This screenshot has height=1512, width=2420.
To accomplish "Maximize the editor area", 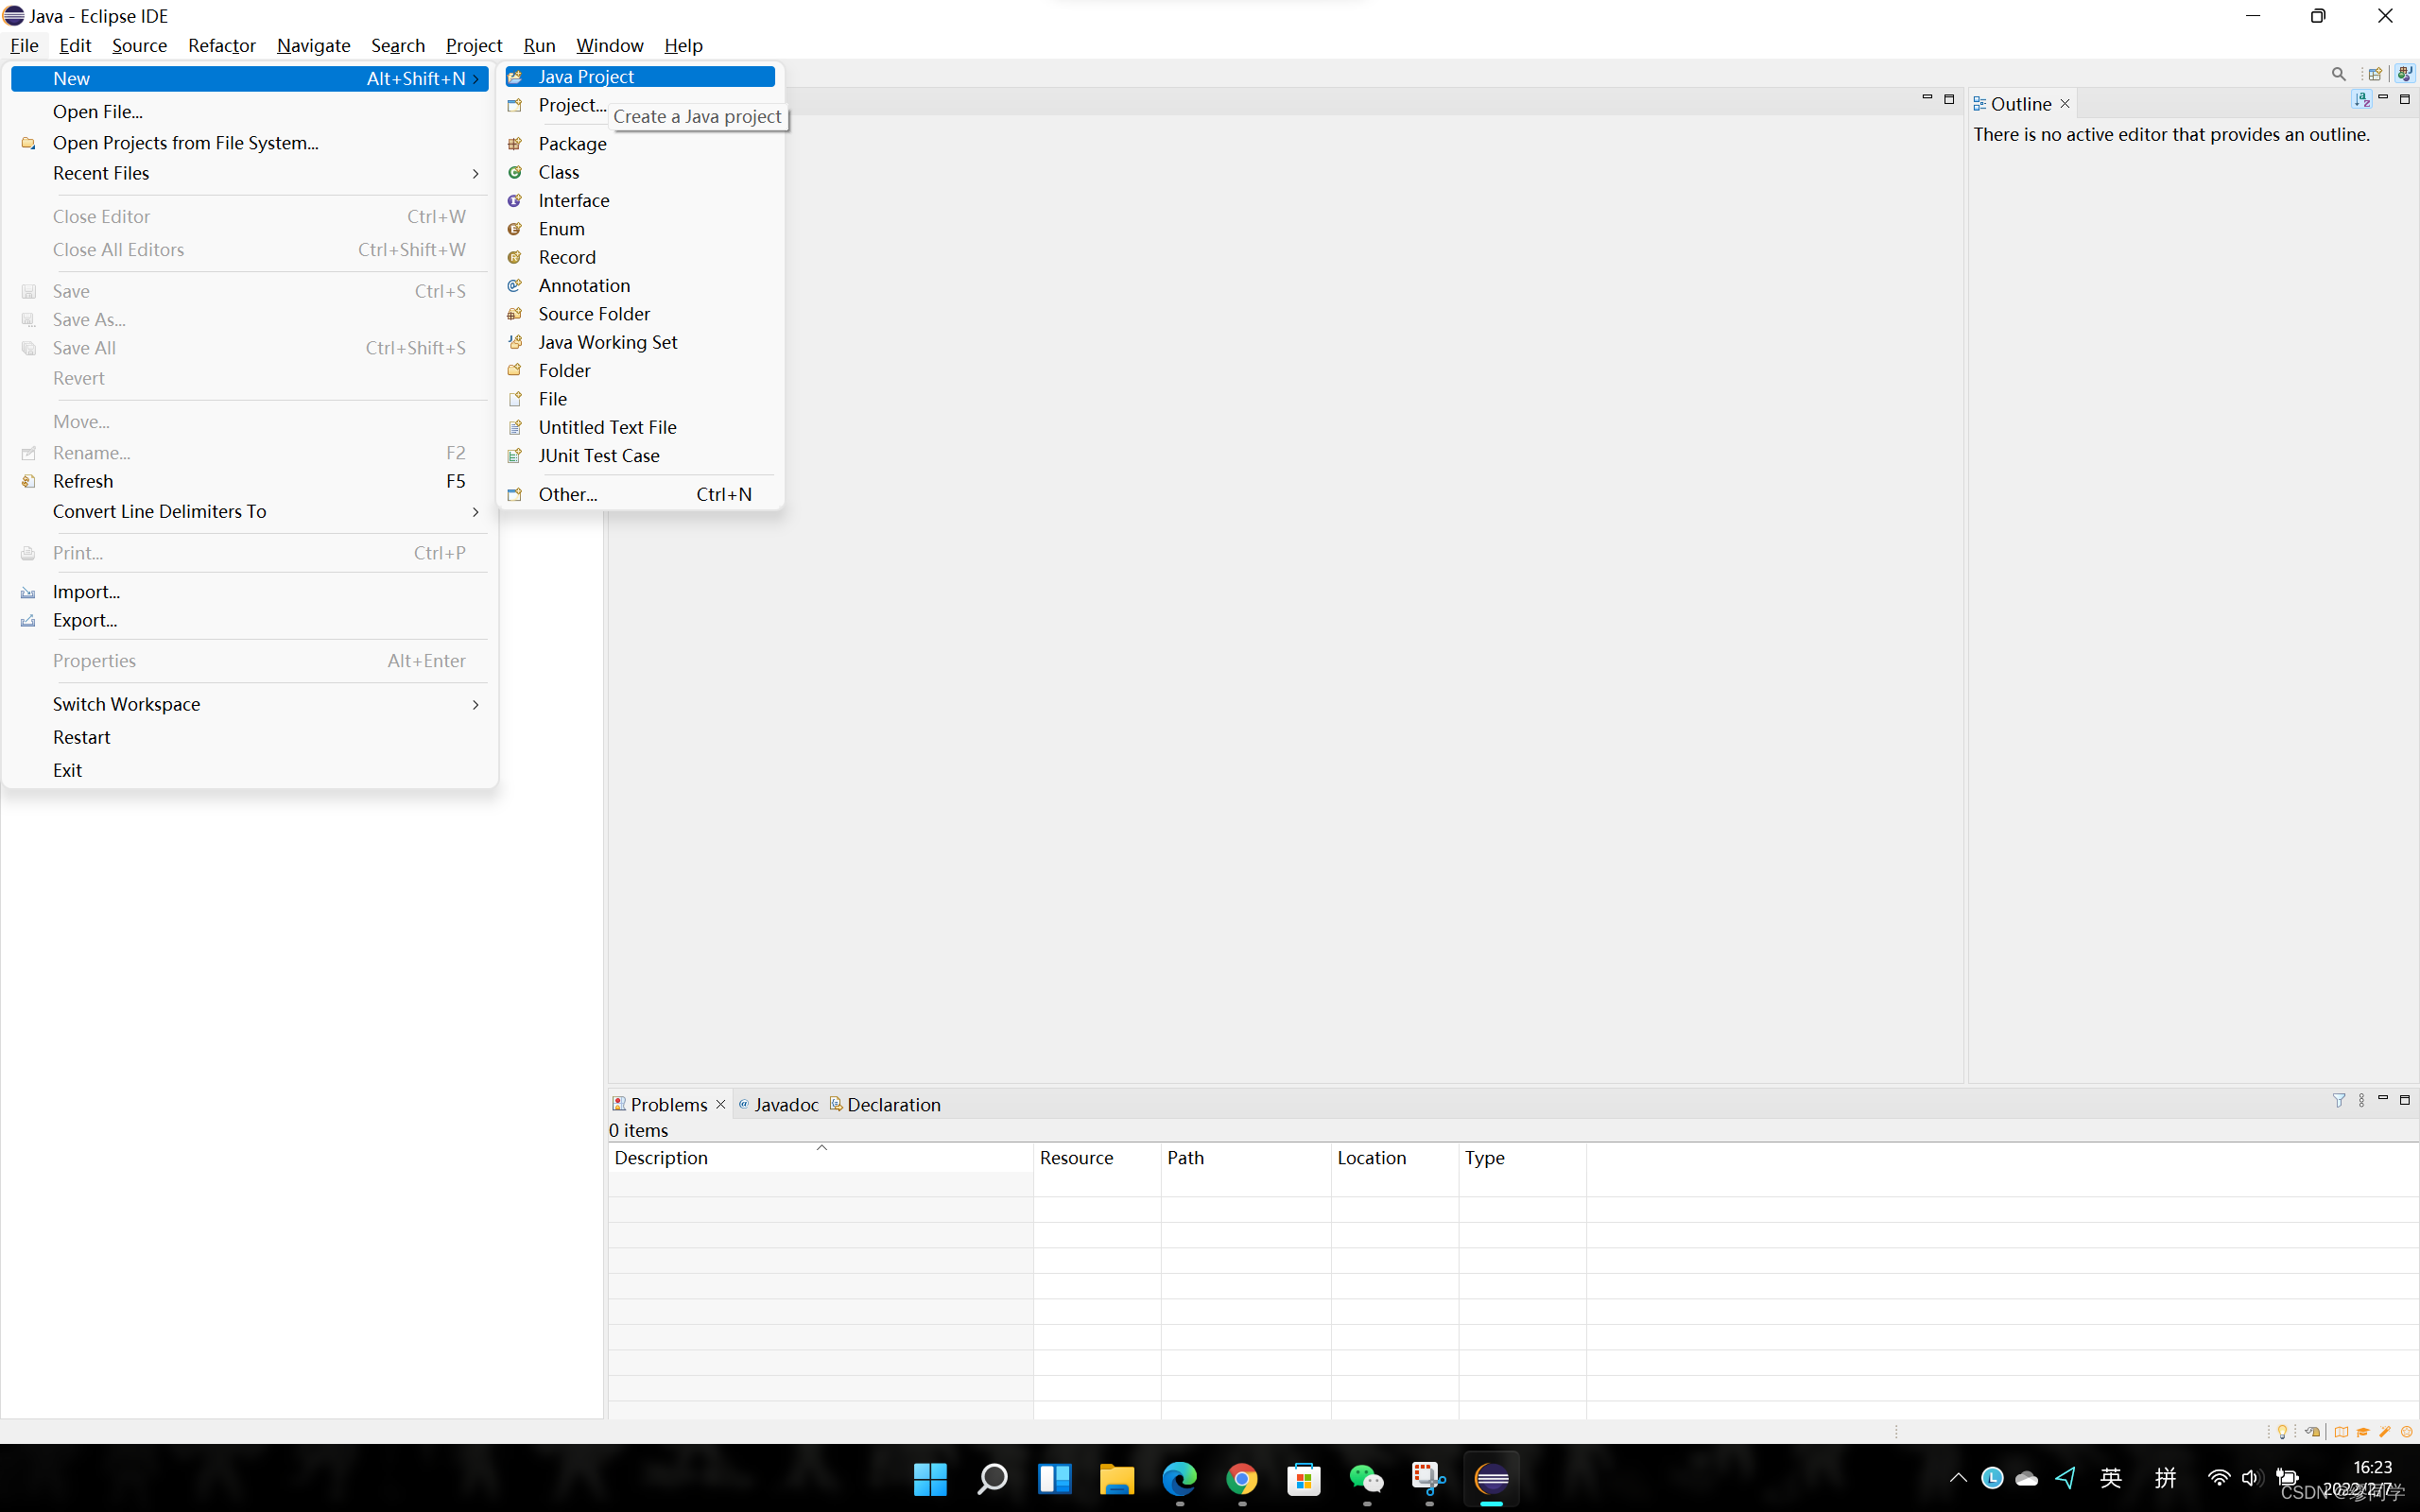I will [x=1949, y=99].
